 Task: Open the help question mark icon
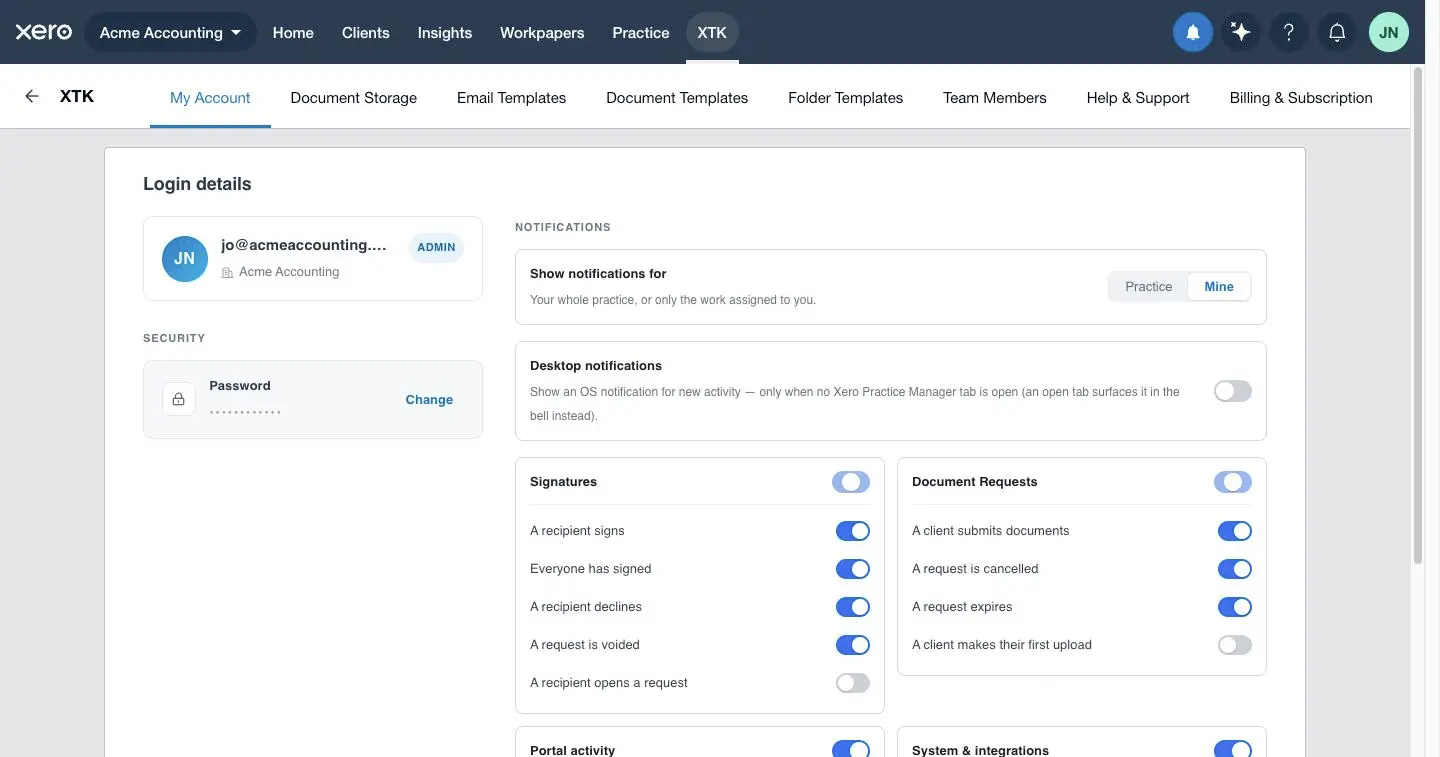(1289, 32)
